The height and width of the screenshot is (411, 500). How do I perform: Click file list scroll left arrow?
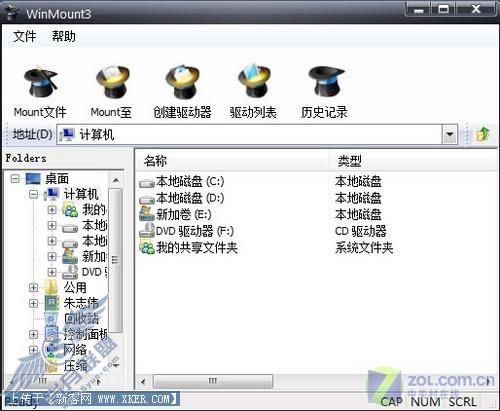tap(143, 381)
